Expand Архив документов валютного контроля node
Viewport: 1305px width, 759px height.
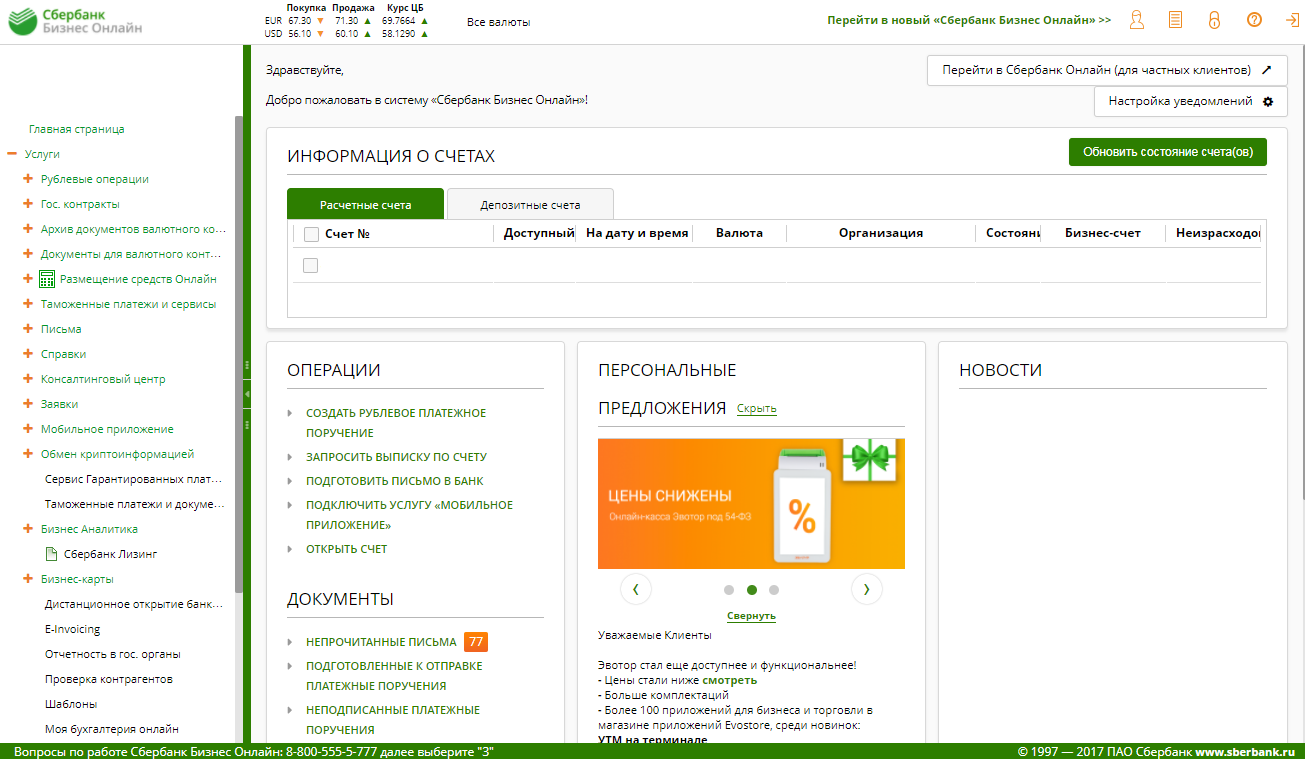[x=28, y=229]
